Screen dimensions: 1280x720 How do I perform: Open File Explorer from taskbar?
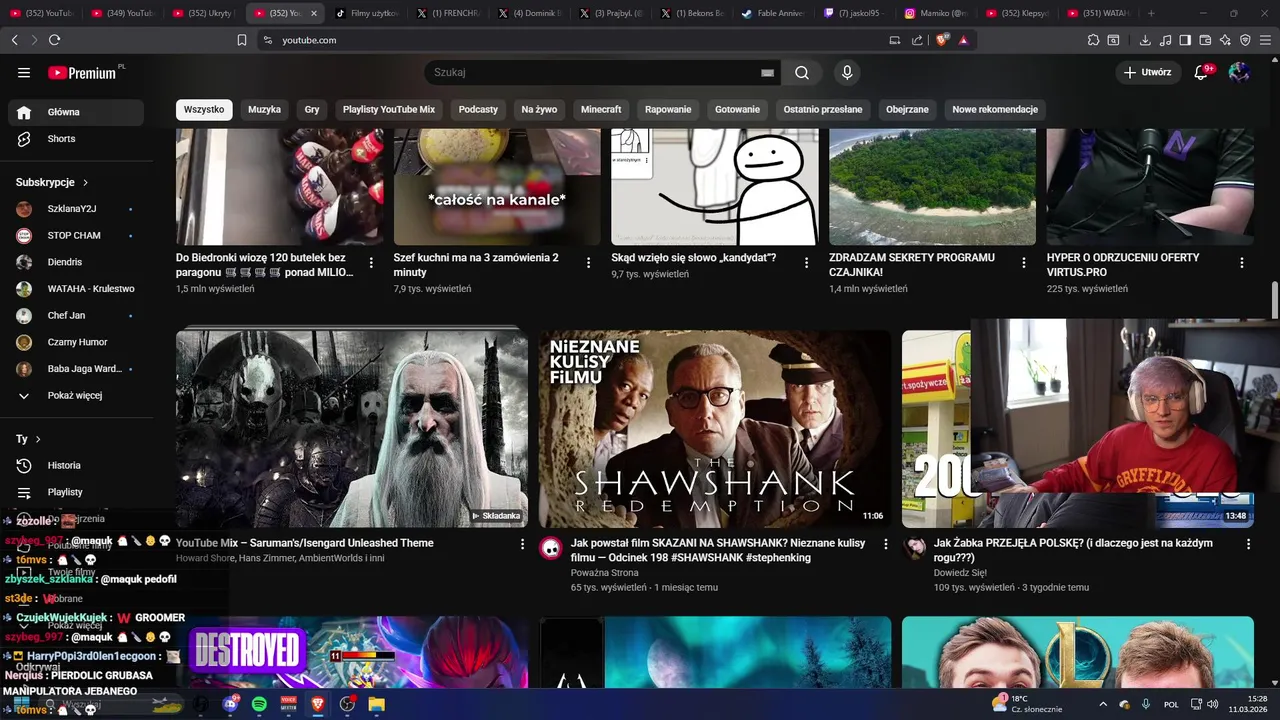click(x=377, y=704)
